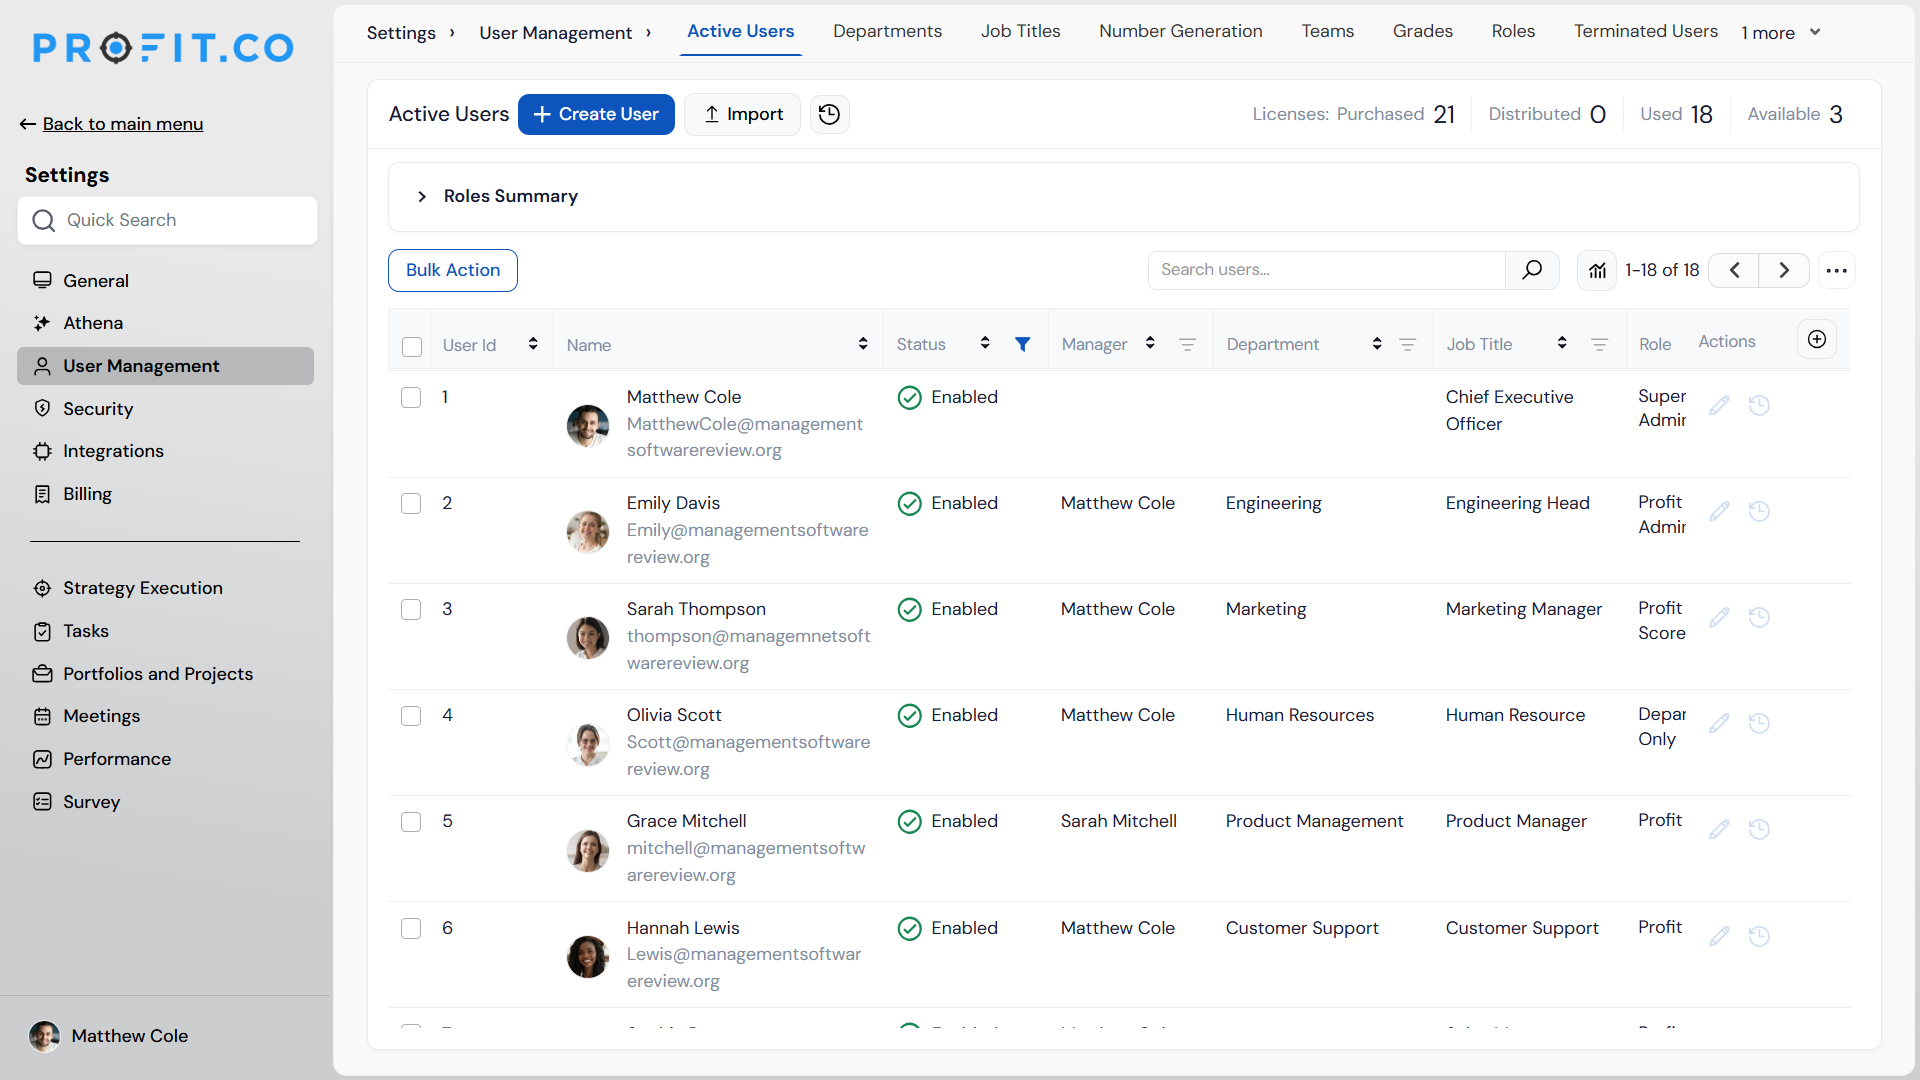Screen dimensions: 1920x1080
Task: View history for Hannah Lewis row
Action: [x=1759, y=936]
